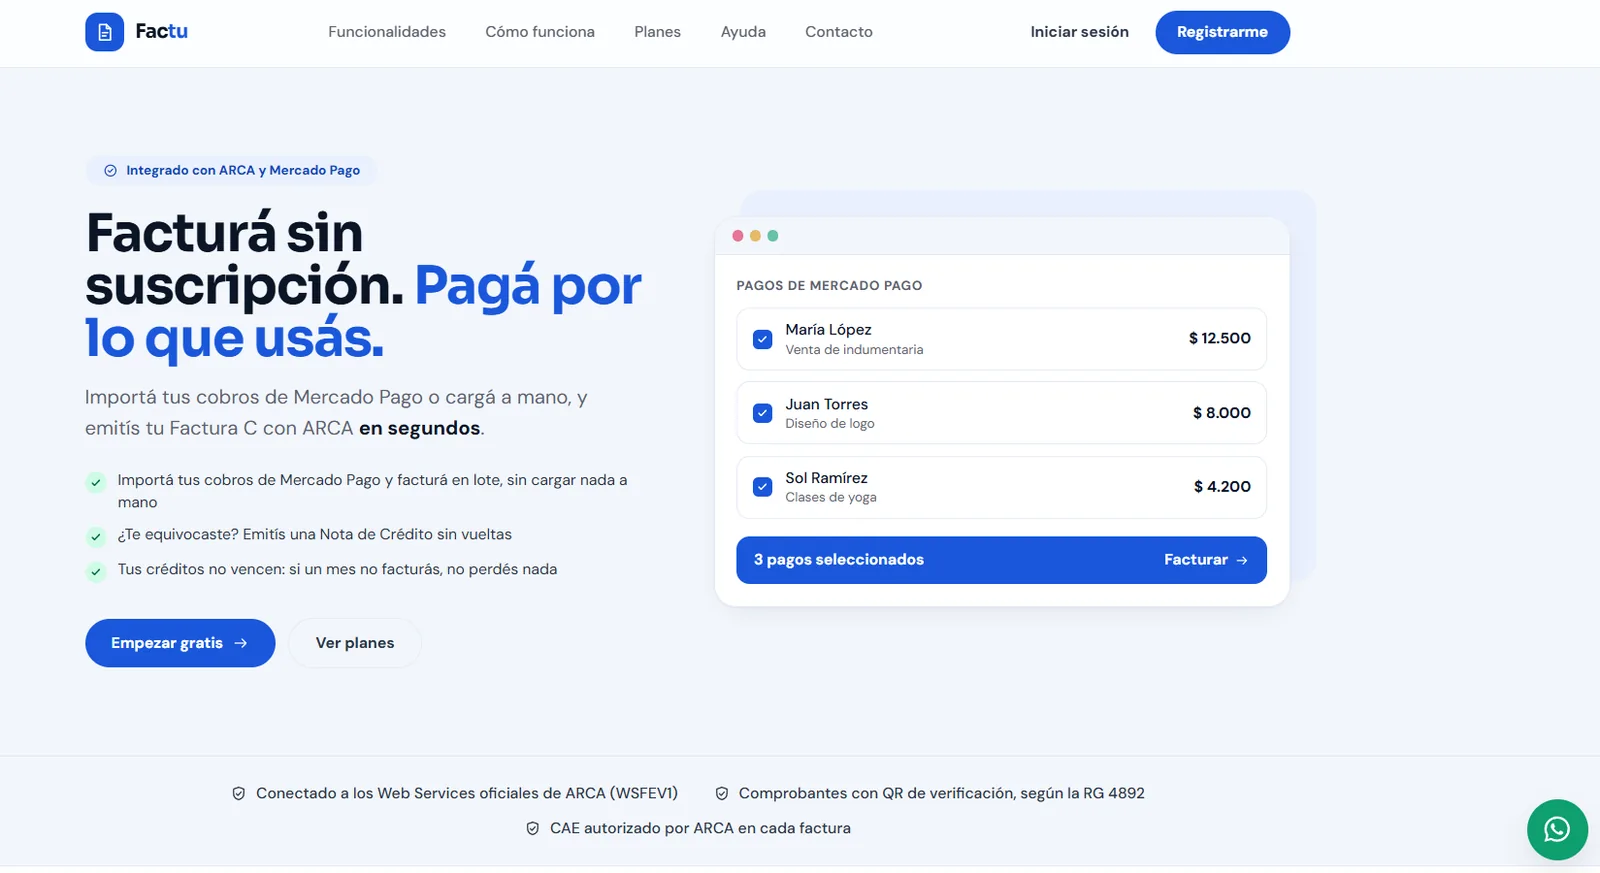Click the check icon beside 'Nota de Crédito' bullet

tap(96, 537)
